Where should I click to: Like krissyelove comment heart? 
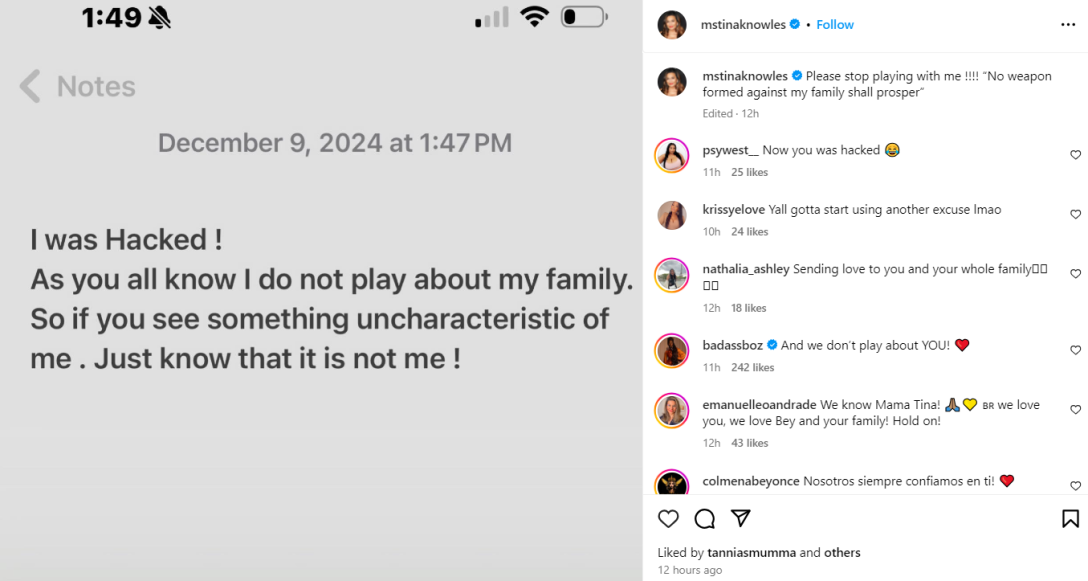point(1076,215)
